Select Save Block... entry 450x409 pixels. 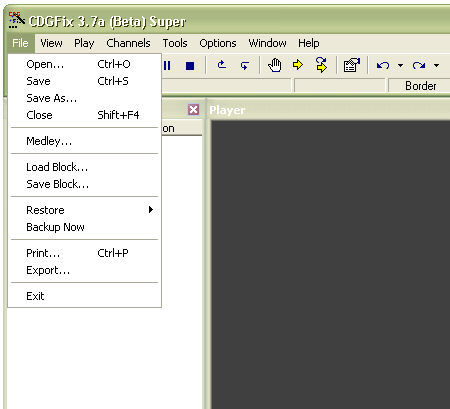(85, 184)
